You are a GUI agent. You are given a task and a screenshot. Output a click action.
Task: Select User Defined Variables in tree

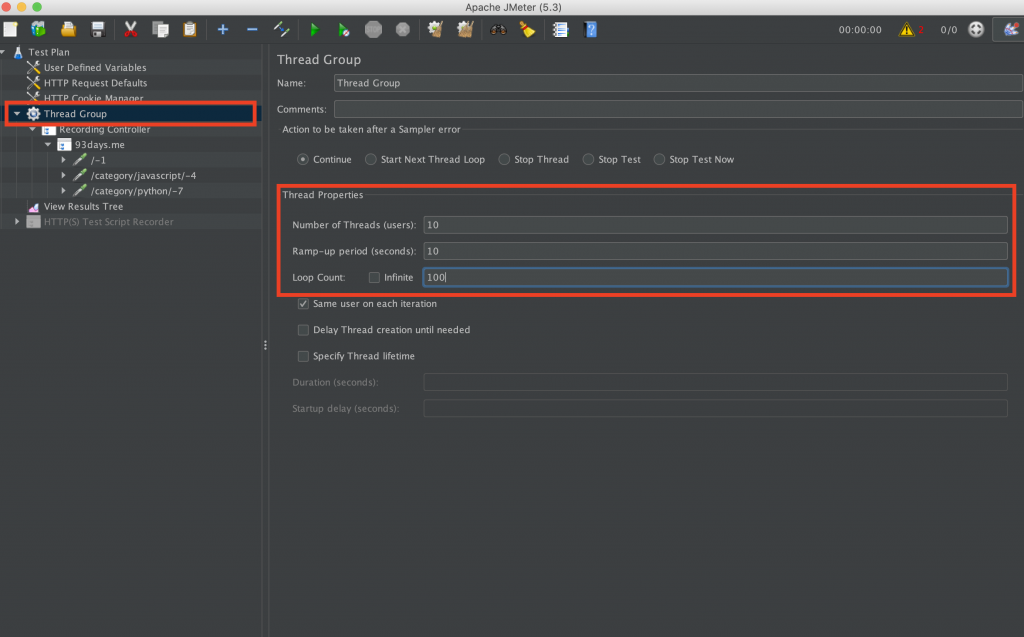tap(95, 67)
